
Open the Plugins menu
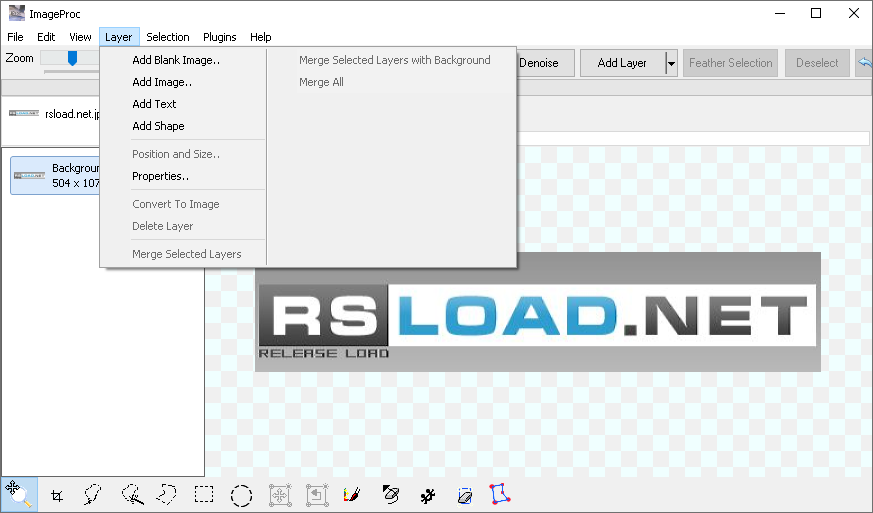pos(219,37)
